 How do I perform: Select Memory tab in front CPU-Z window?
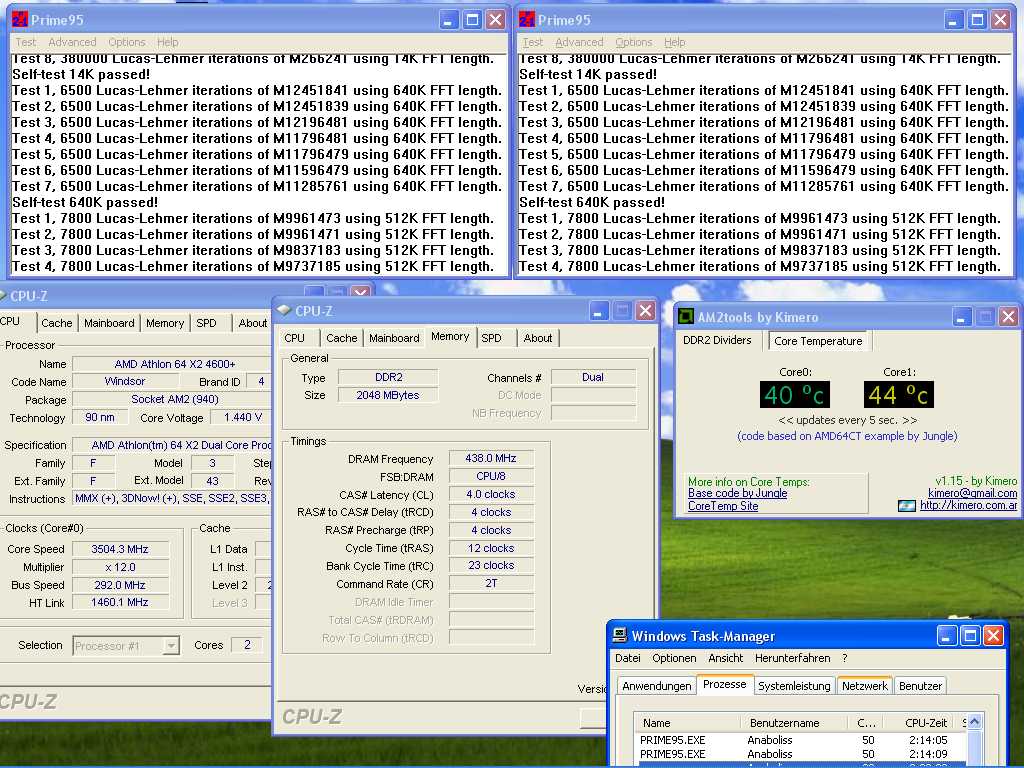tap(450, 336)
